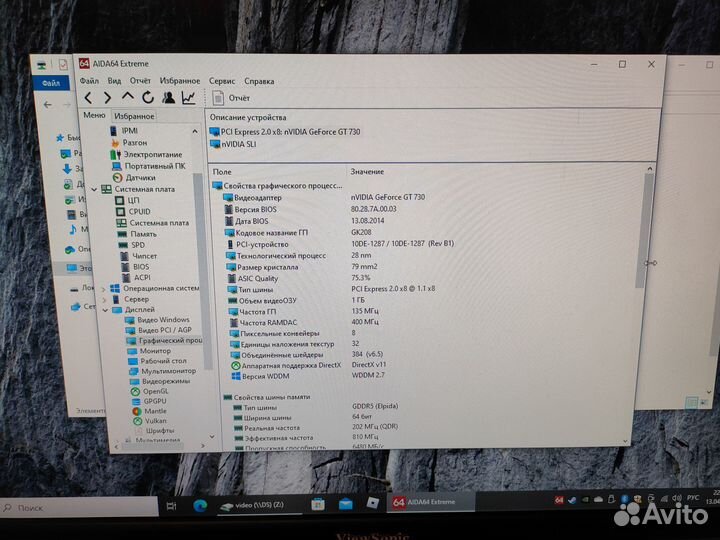
Task: Select Портативный ПК tree item
Action: (149, 166)
